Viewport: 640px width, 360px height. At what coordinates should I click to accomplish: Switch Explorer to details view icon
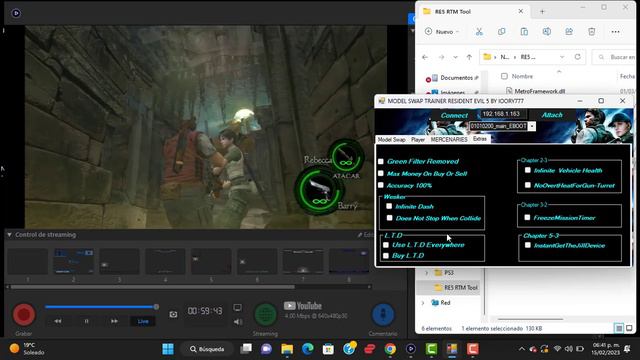click(x=619, y=328)
